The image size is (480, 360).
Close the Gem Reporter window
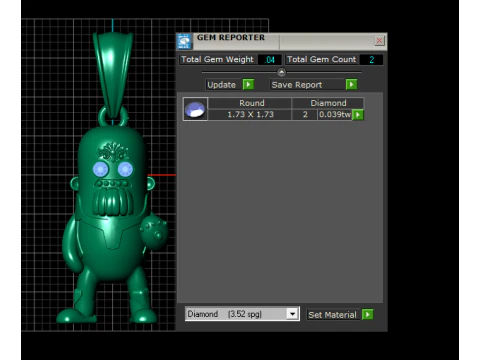[379, 41]
